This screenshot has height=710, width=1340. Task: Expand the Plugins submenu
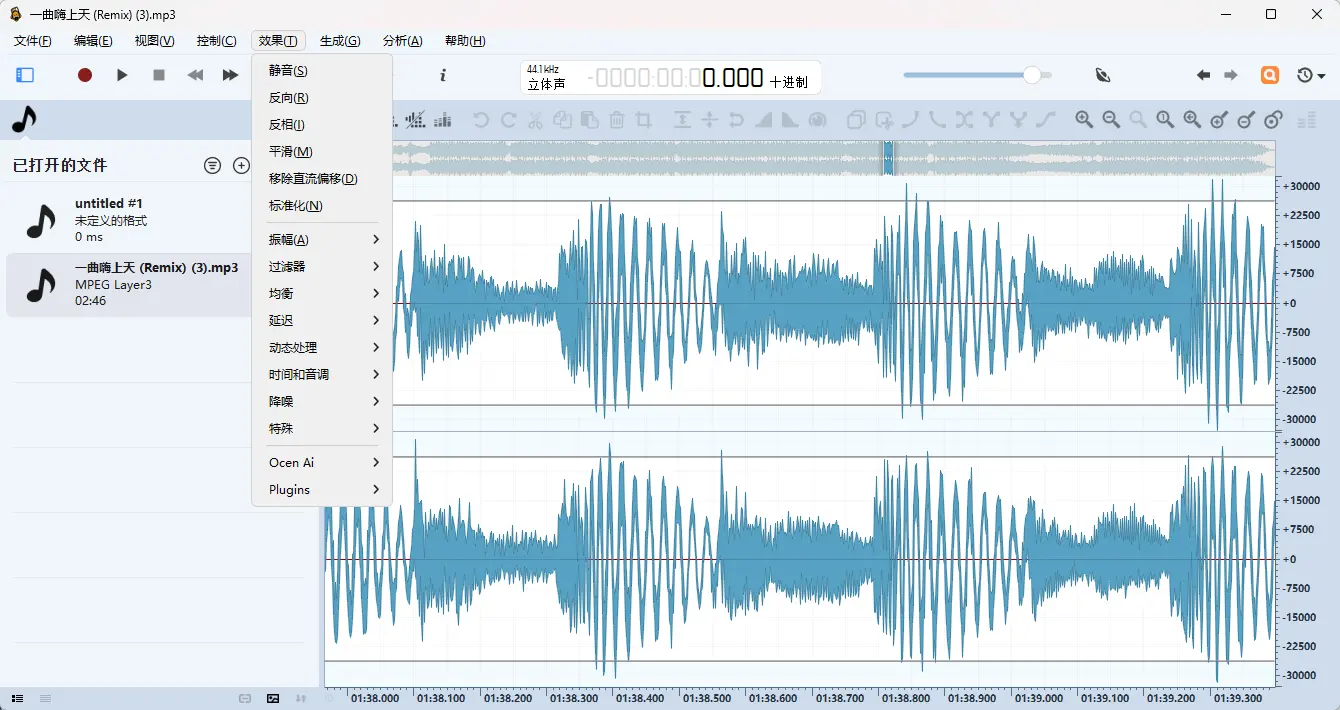[x=322, y=490]
